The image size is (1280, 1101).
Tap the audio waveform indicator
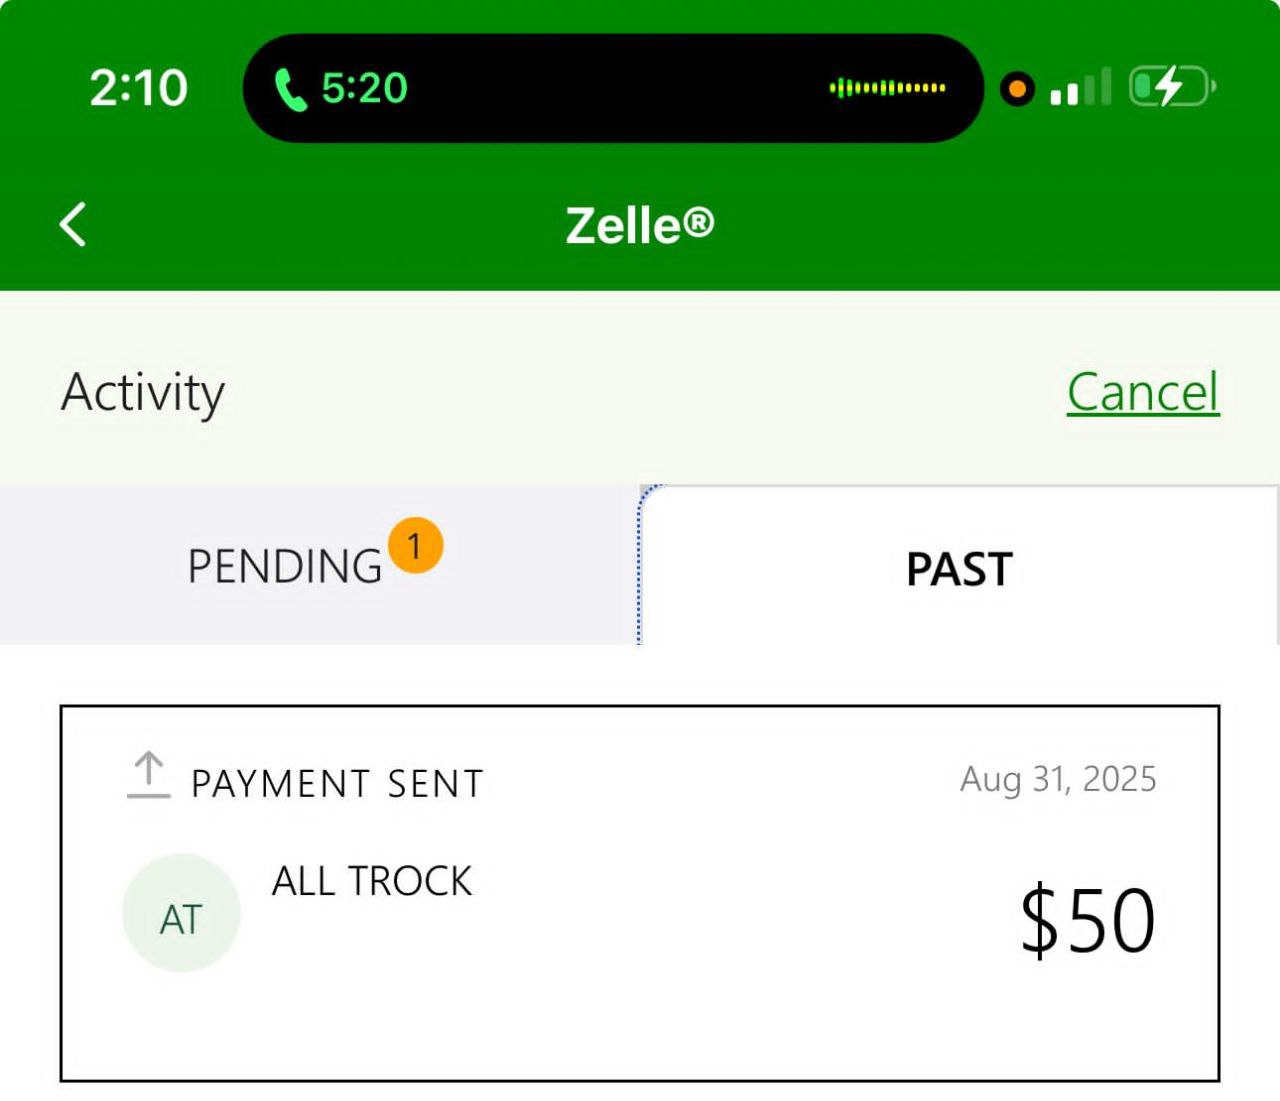point(887,88)
